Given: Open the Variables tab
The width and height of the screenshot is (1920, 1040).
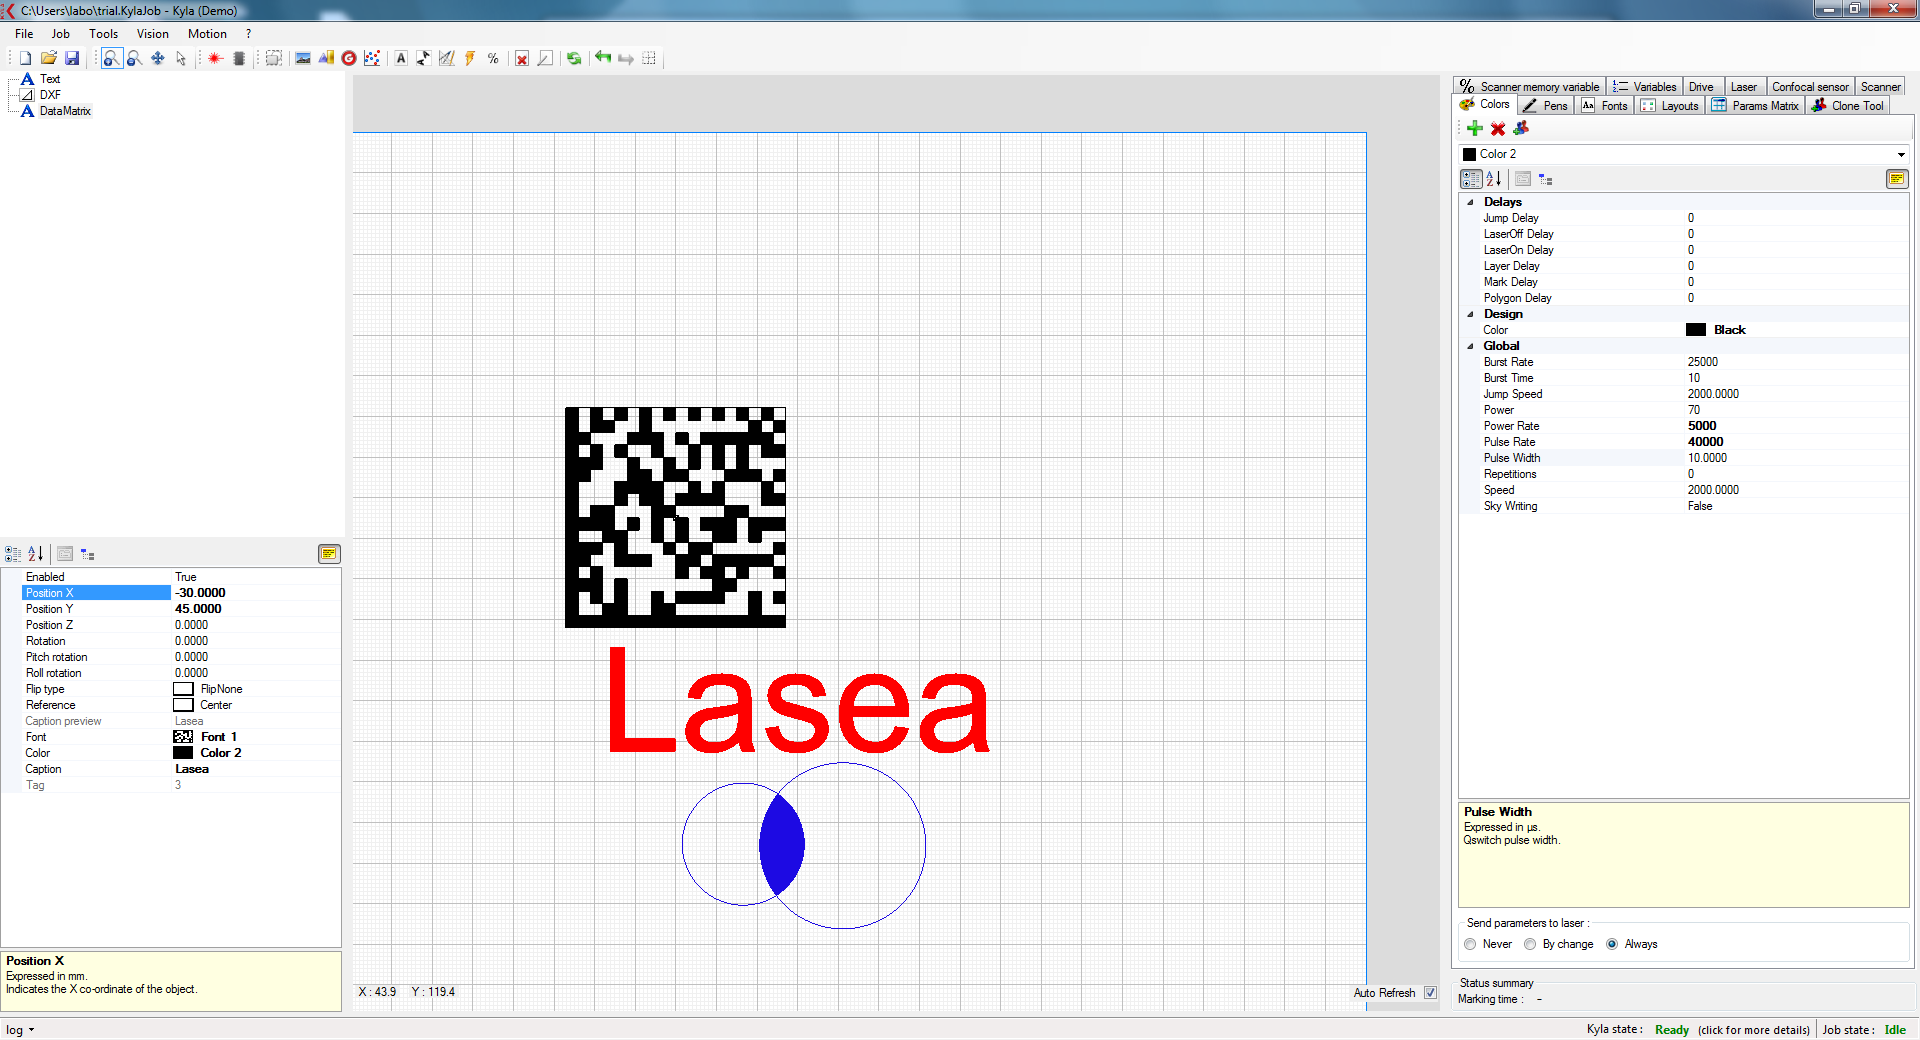Looking at the screenshot, I should click(1644, 87).
